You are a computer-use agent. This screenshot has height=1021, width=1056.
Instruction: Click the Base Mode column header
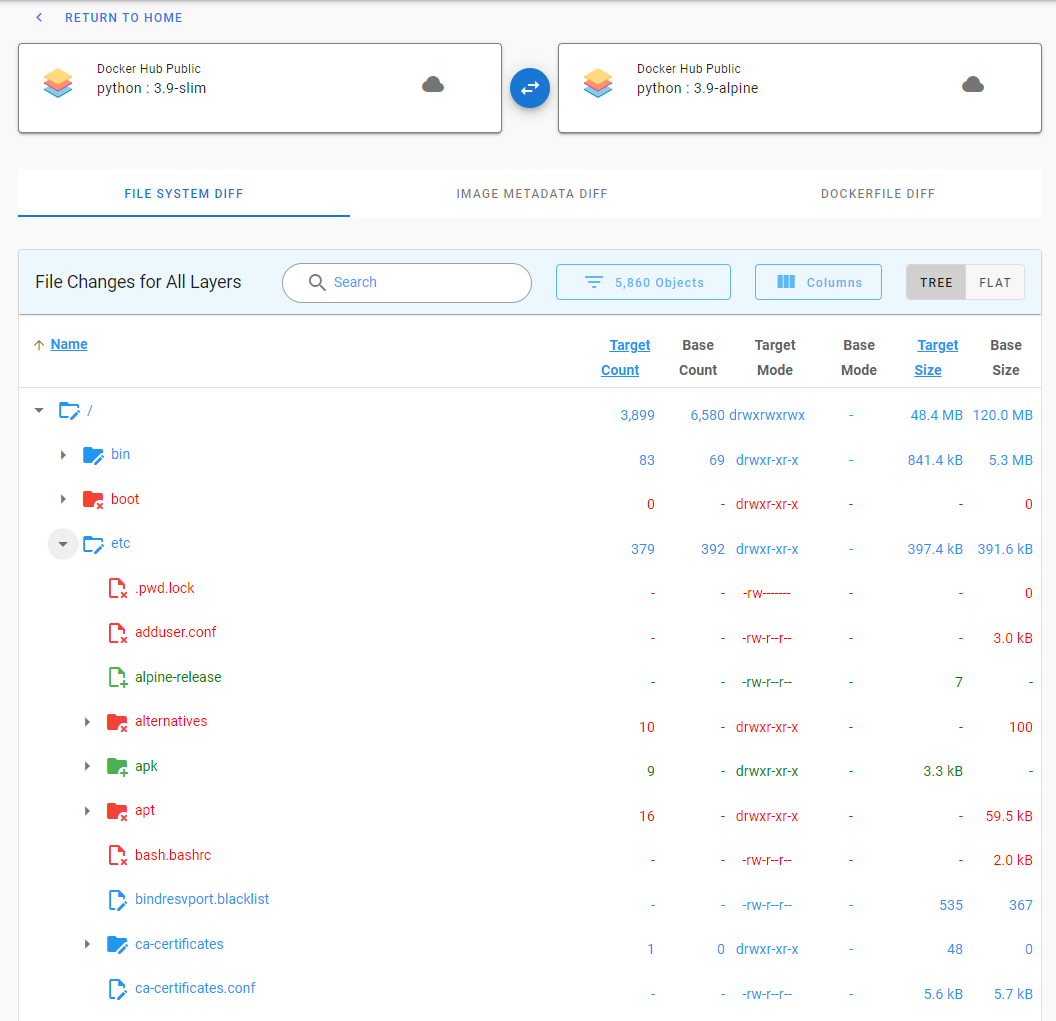click(x=859, y=358)
